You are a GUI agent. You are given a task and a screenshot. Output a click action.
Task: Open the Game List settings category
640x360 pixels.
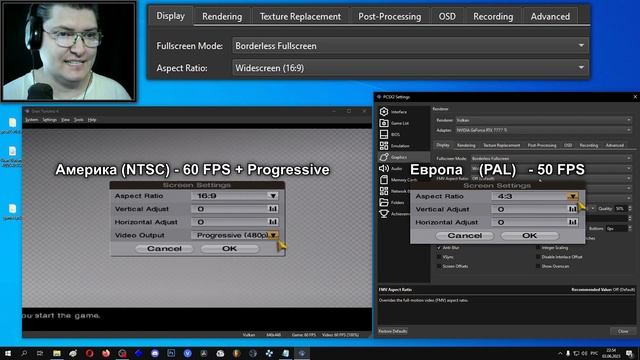(404, 123)
